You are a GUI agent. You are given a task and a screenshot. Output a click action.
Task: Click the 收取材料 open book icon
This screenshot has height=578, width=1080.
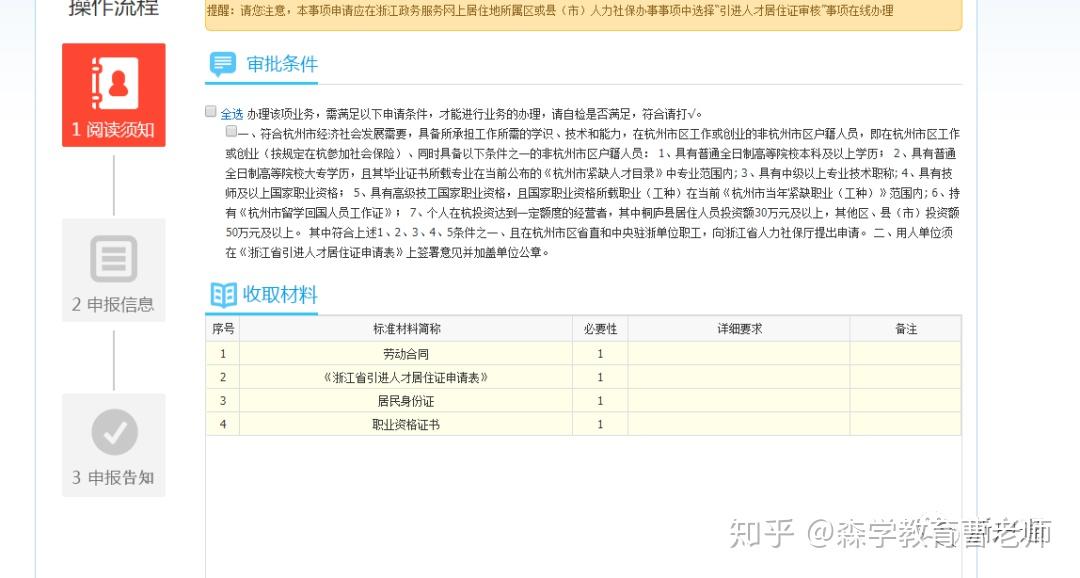tap(222, 295)
